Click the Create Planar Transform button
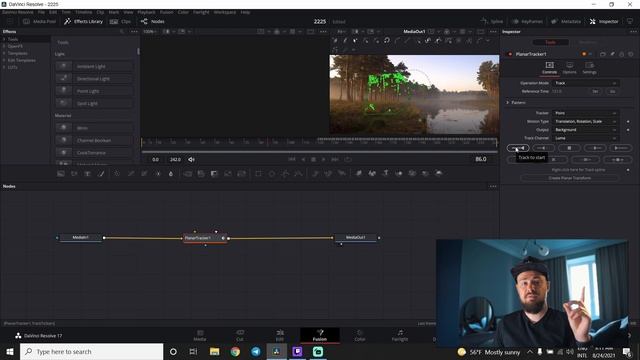The image size is (640, 360). click(569, 178)
